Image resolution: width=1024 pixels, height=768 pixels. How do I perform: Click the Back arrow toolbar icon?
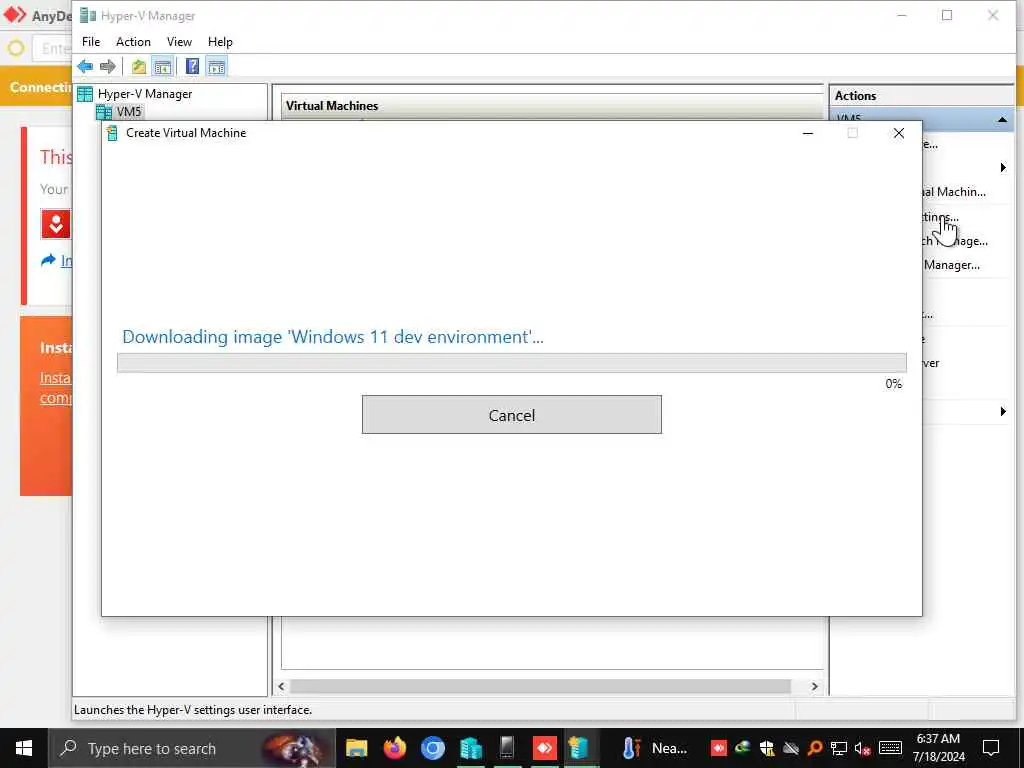tap(85, 67)
